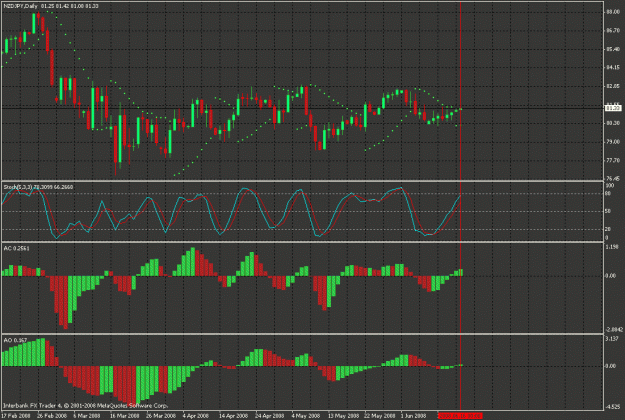This screenshot has height=420, width=625.
Task: Click the 79.00 price axis value
Action: [613, 142]
